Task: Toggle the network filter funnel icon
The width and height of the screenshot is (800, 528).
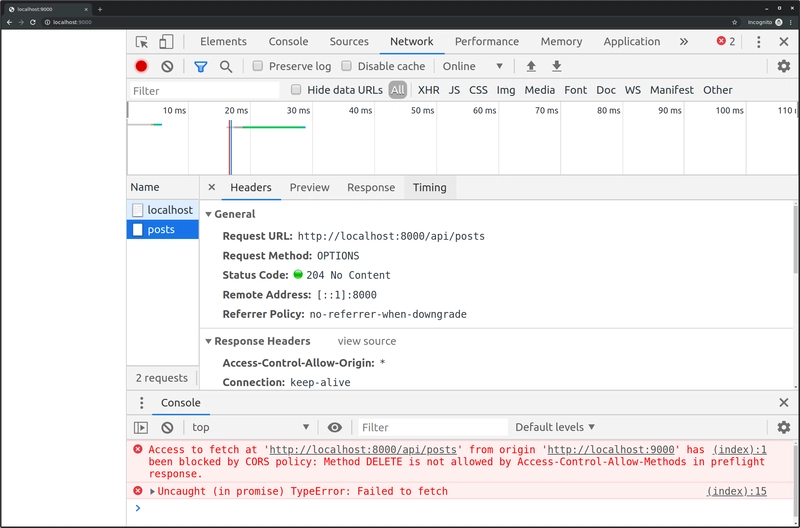Action: (201, 66)
